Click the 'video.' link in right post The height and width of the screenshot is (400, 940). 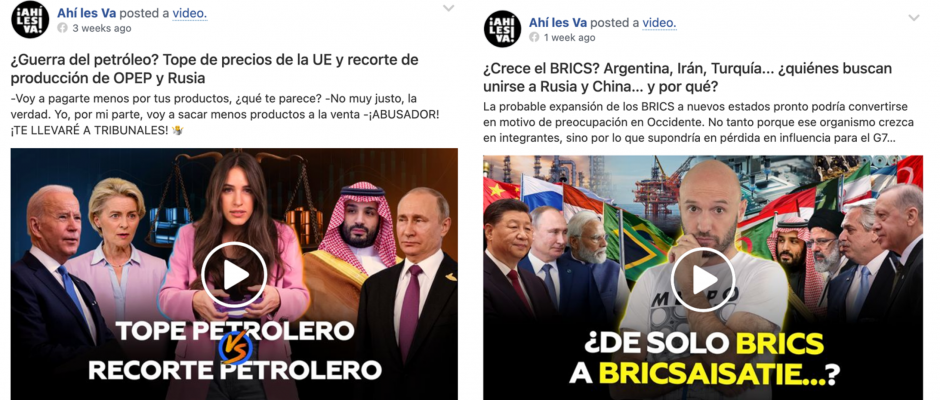coord(659,22)
